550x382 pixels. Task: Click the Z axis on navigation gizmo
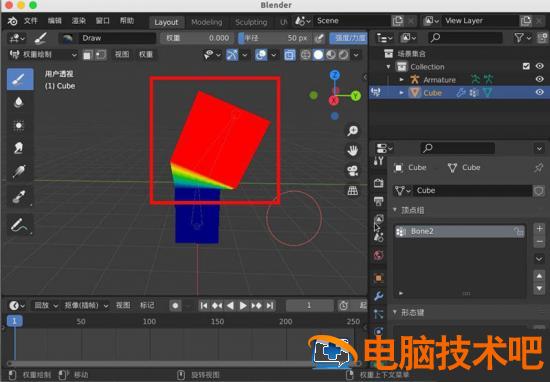tap(335, 75)
